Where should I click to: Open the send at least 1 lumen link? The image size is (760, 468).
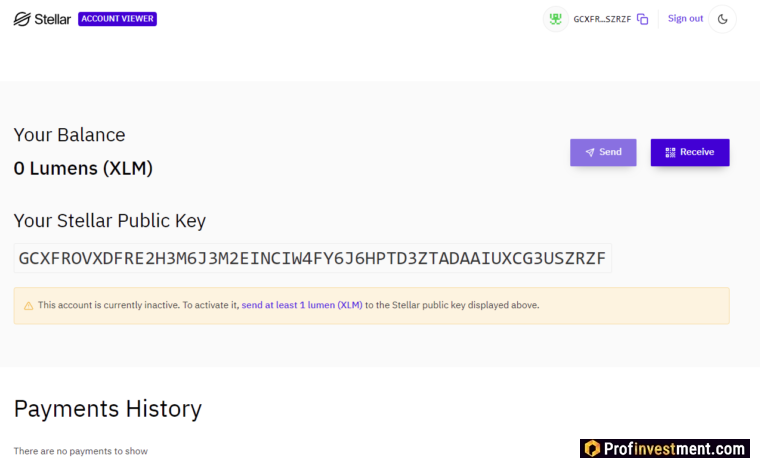pos(302,305)
